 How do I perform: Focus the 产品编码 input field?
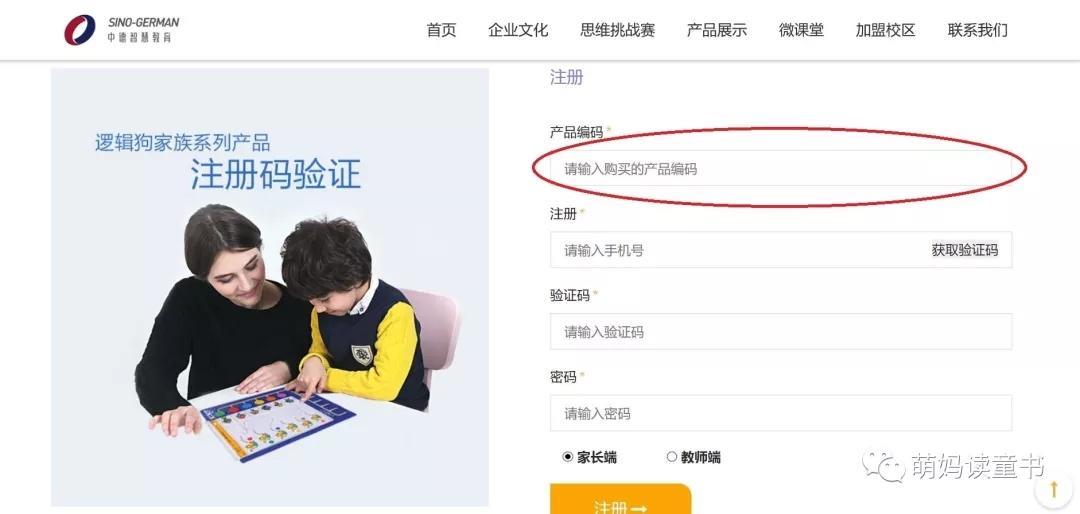[781, 169]
